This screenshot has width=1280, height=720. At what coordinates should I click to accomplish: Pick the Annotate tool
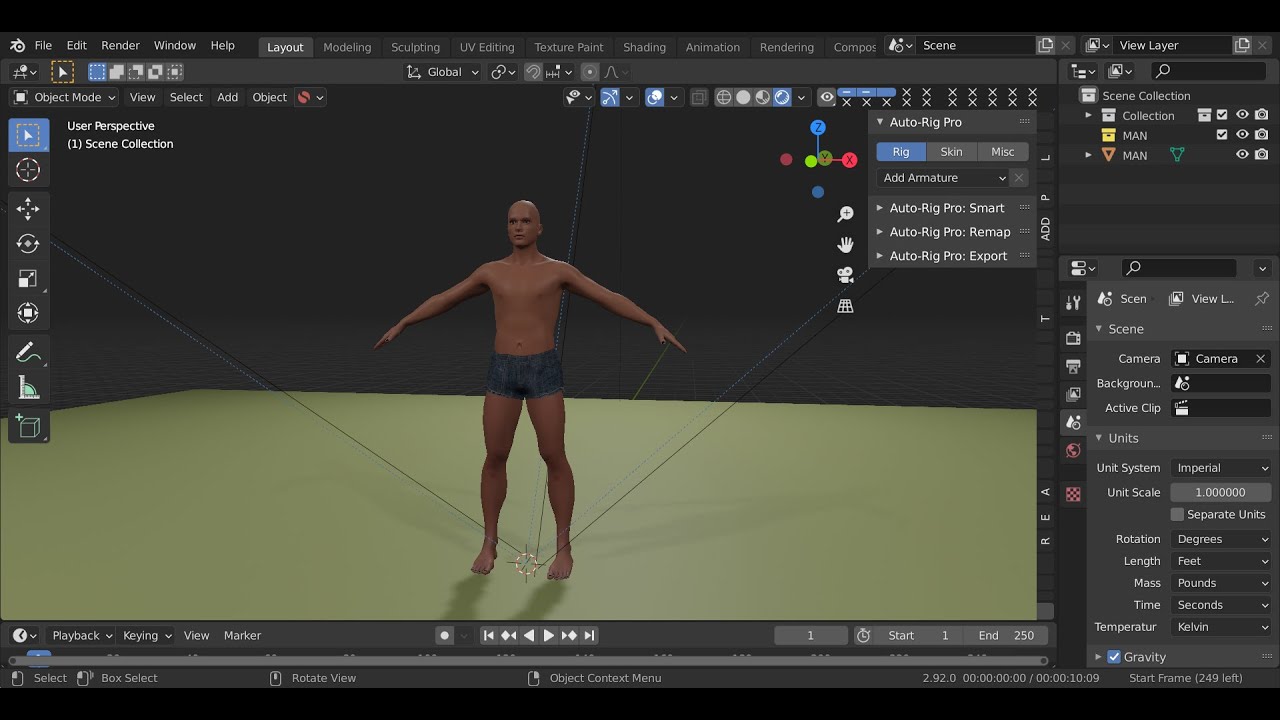pos(28,353)
